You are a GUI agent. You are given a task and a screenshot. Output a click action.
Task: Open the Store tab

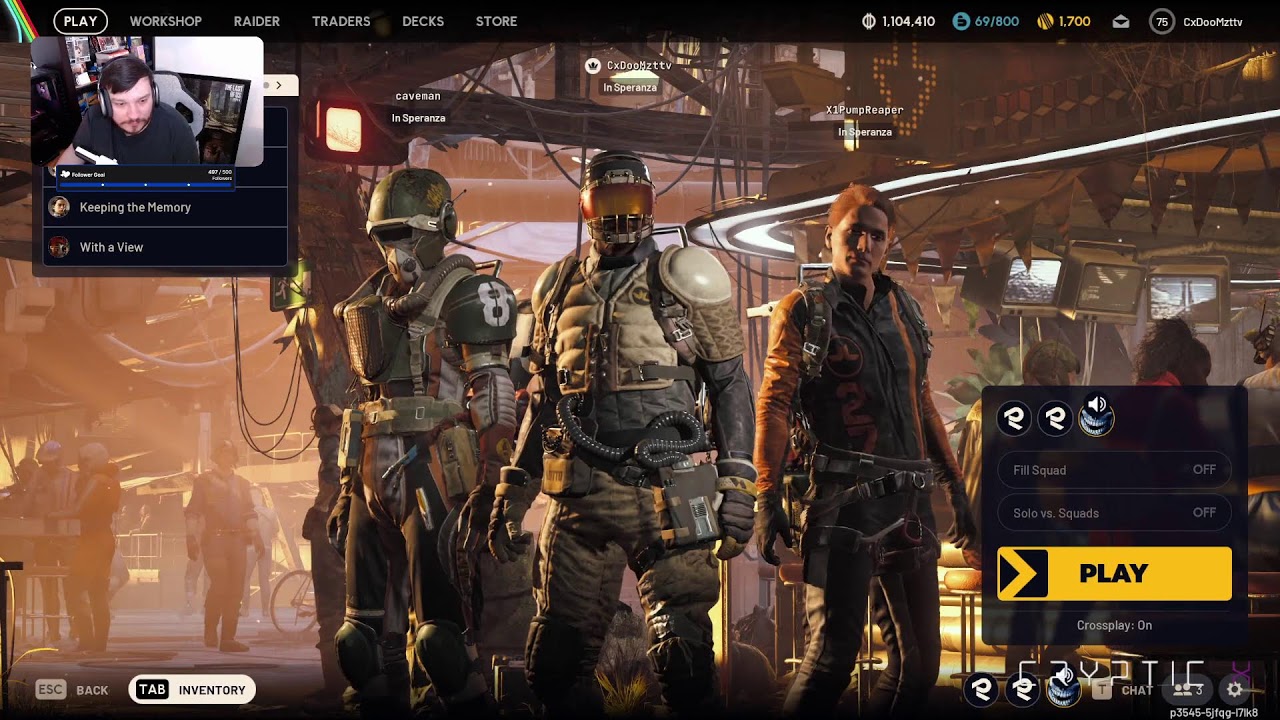497,21
